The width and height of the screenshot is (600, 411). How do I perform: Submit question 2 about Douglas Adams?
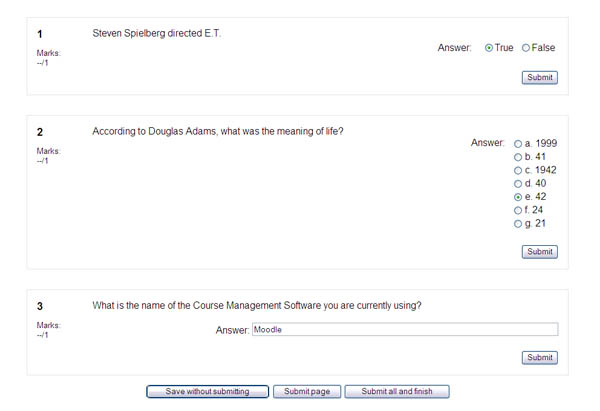point(540,252)
